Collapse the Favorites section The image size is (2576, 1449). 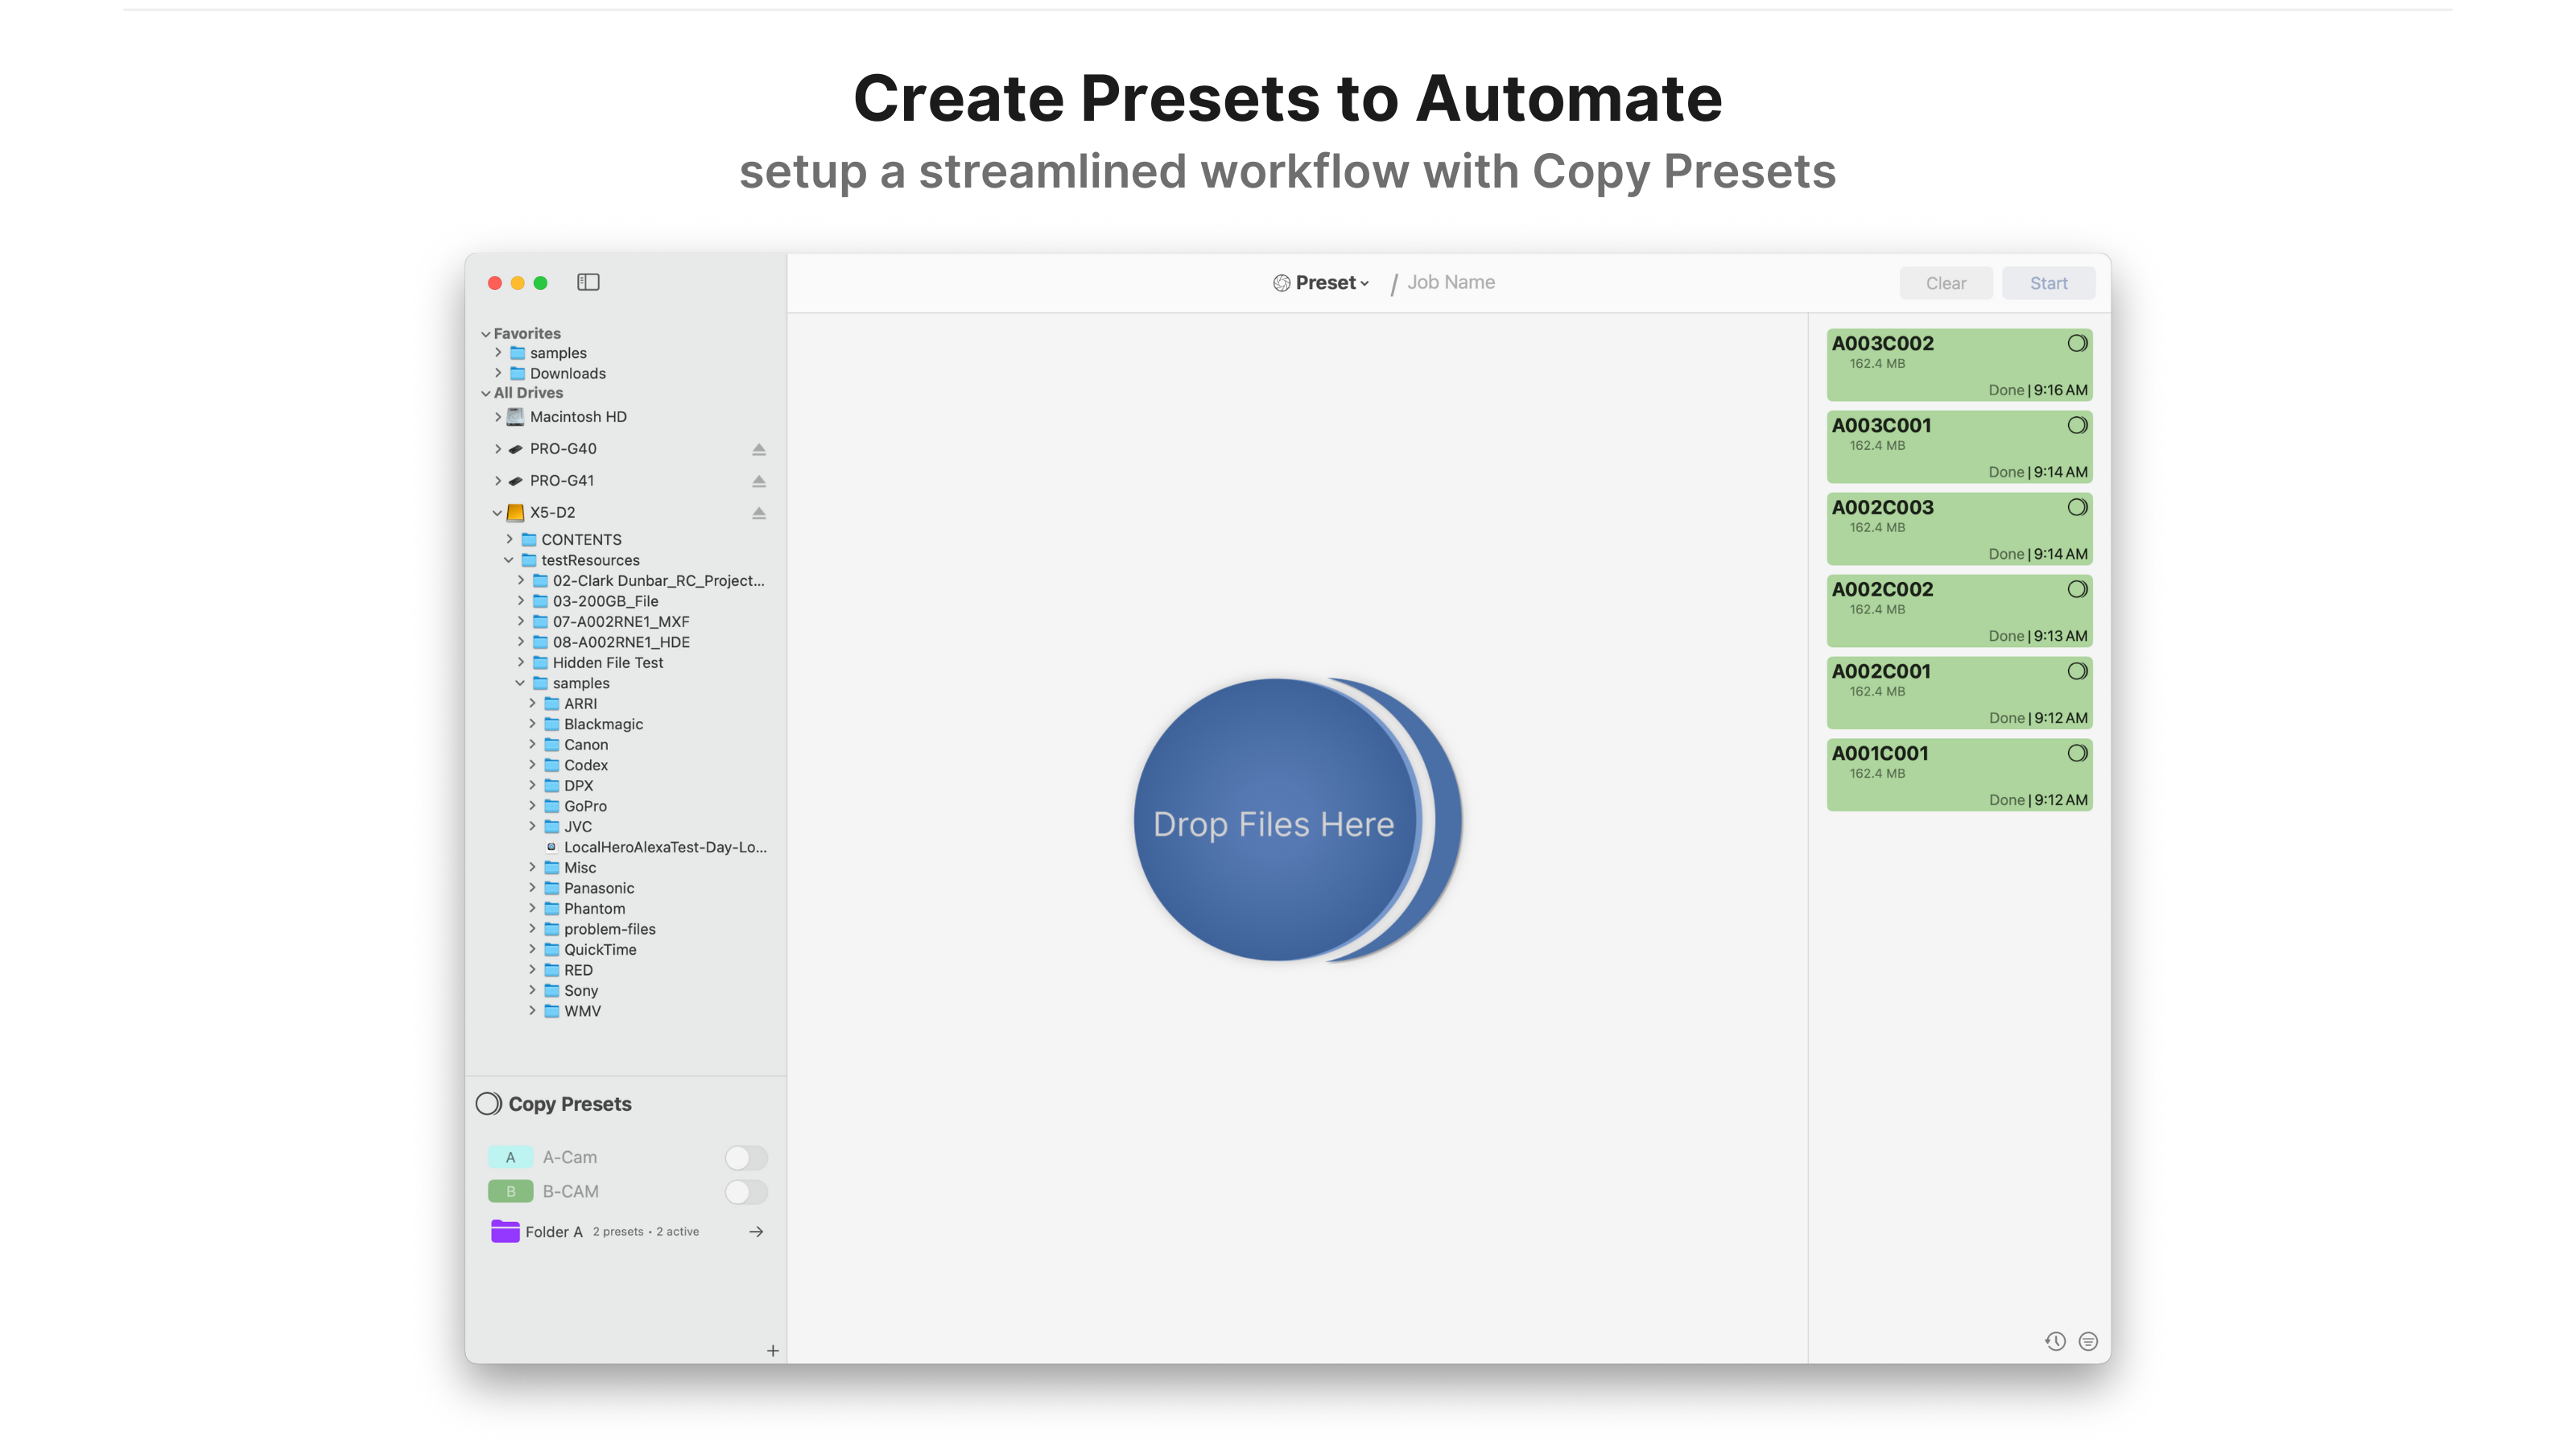point(486,333)
